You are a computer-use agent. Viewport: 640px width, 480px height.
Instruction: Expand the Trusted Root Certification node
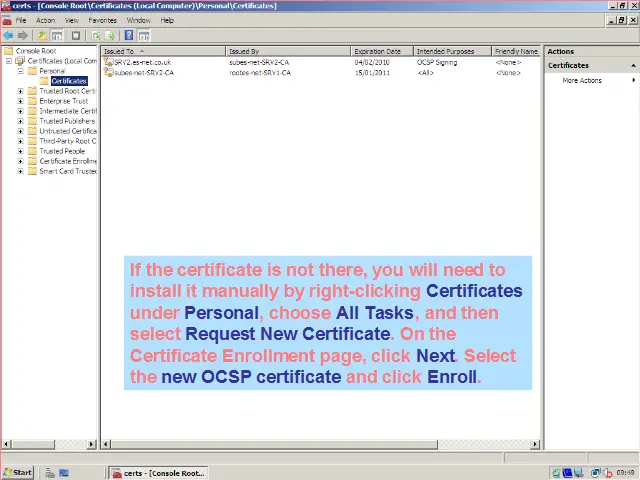point(20,91)
